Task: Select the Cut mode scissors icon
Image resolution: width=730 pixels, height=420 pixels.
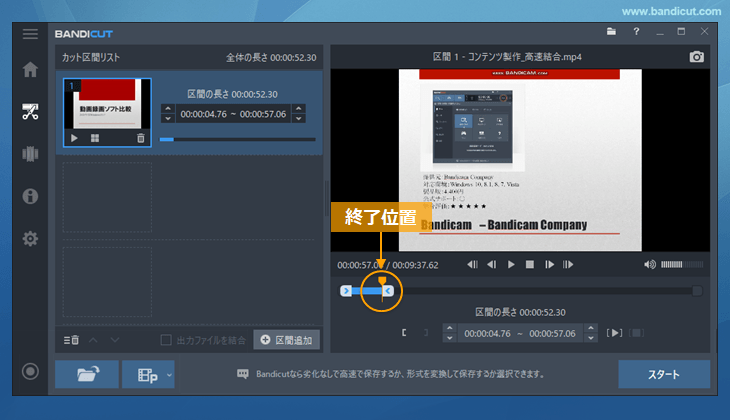Action: tap(30, 111)
